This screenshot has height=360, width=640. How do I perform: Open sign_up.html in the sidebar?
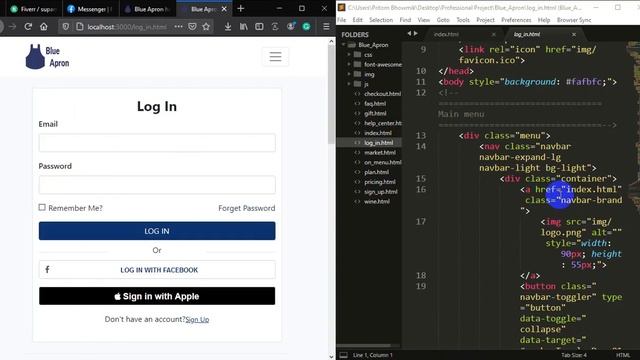click(x=380, y=192)
